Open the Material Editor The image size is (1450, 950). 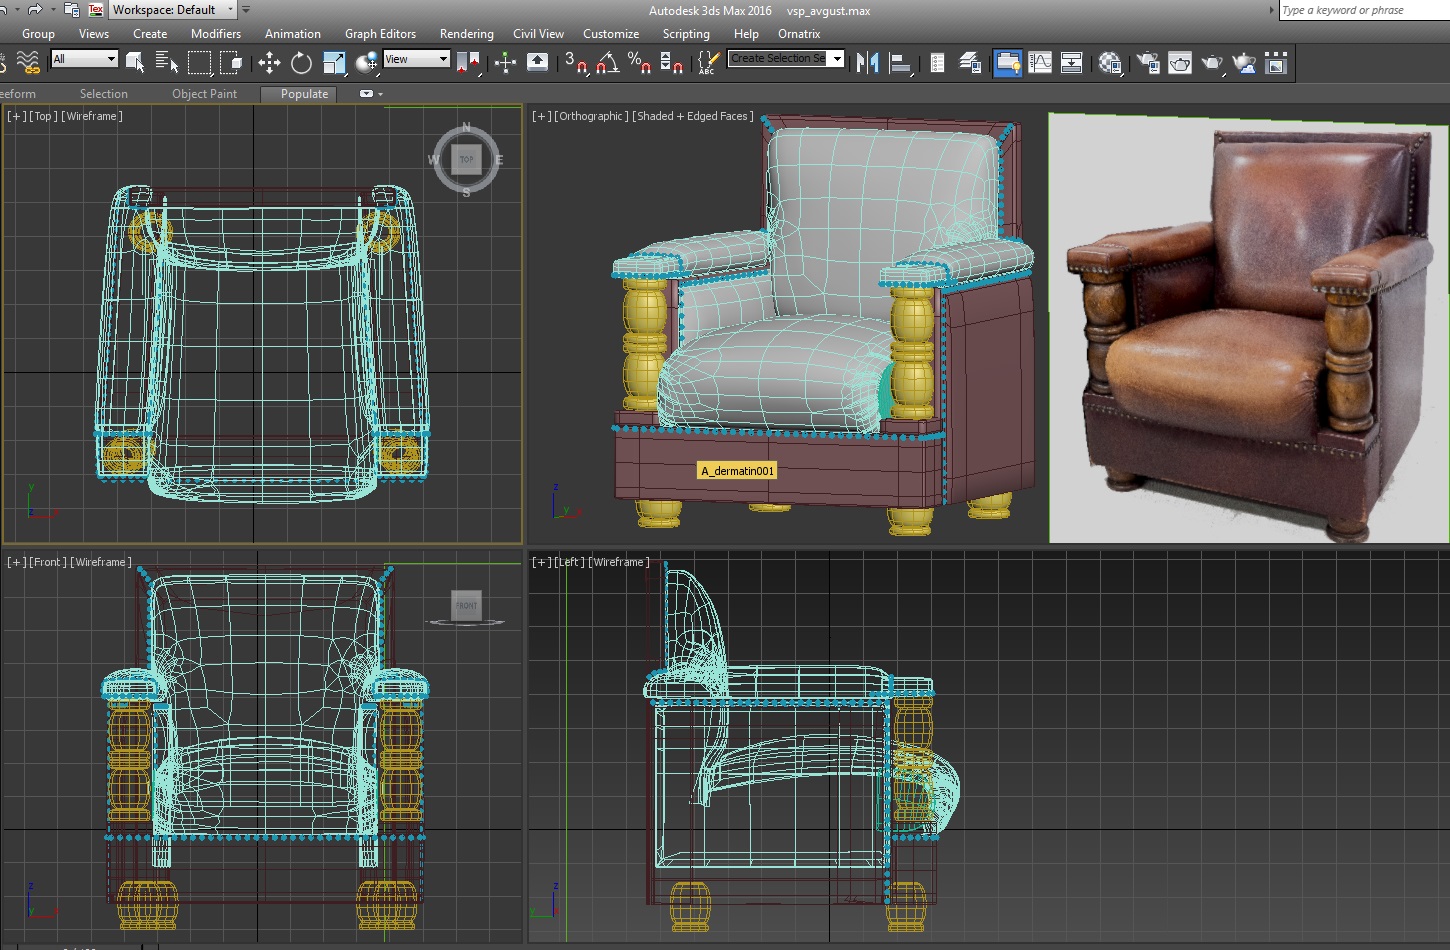pyautogui.click(x=1109, y=63)
